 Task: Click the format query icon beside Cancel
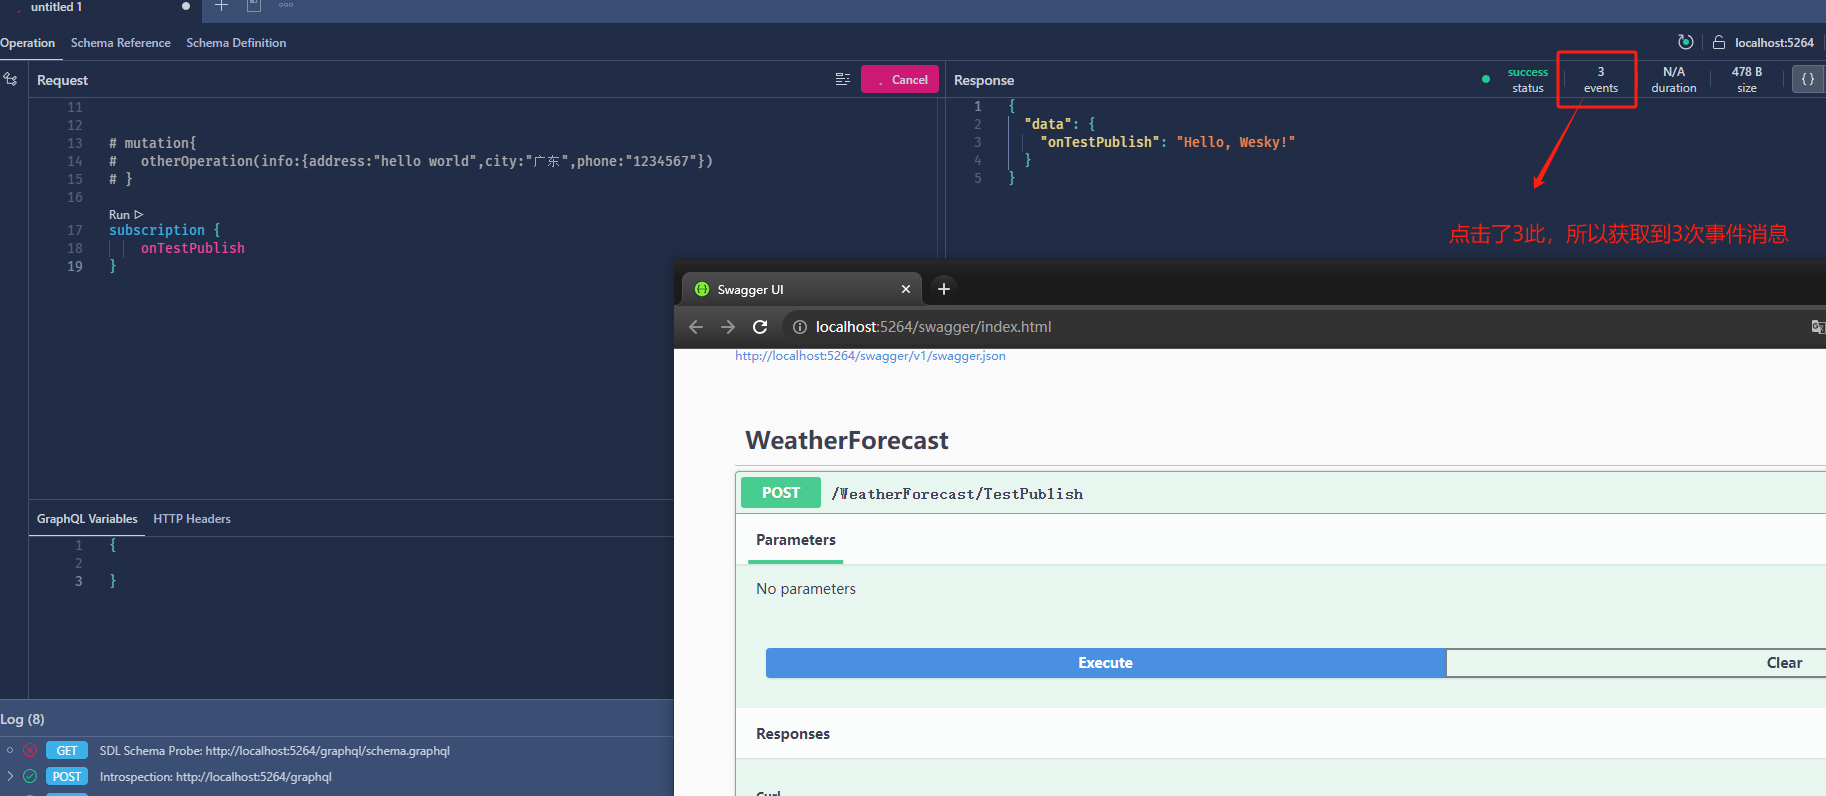(x=843, y=79)
